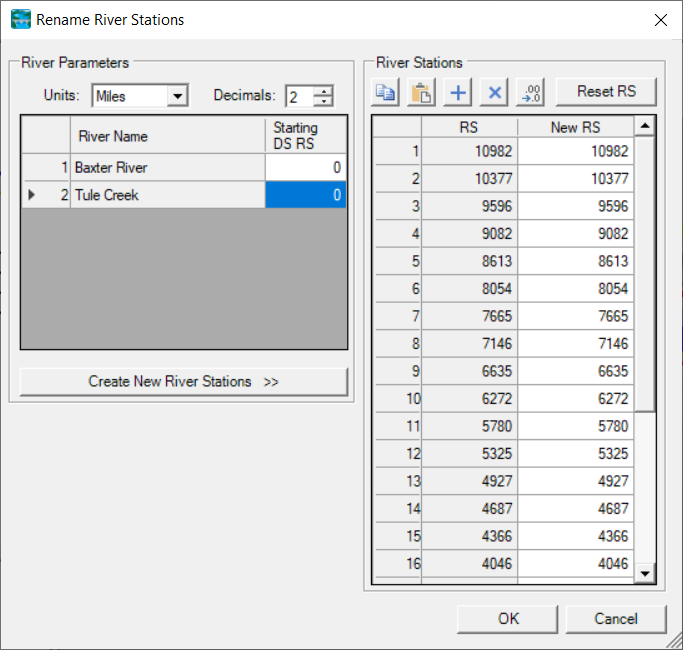Viewport: 683px width, 650px height.
Task: Click the New RS column header
Action: tap(575, 127)
